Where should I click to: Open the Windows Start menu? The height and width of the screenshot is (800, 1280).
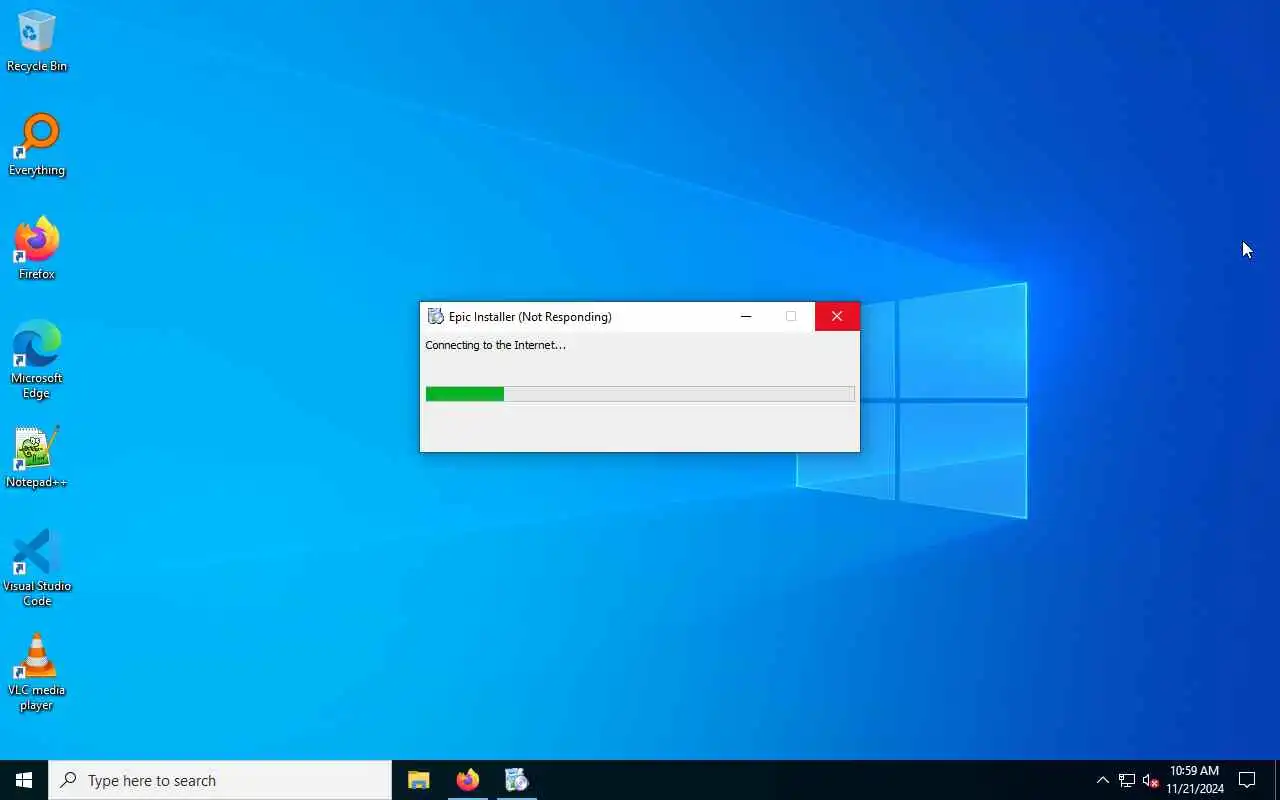click(24, 780)
